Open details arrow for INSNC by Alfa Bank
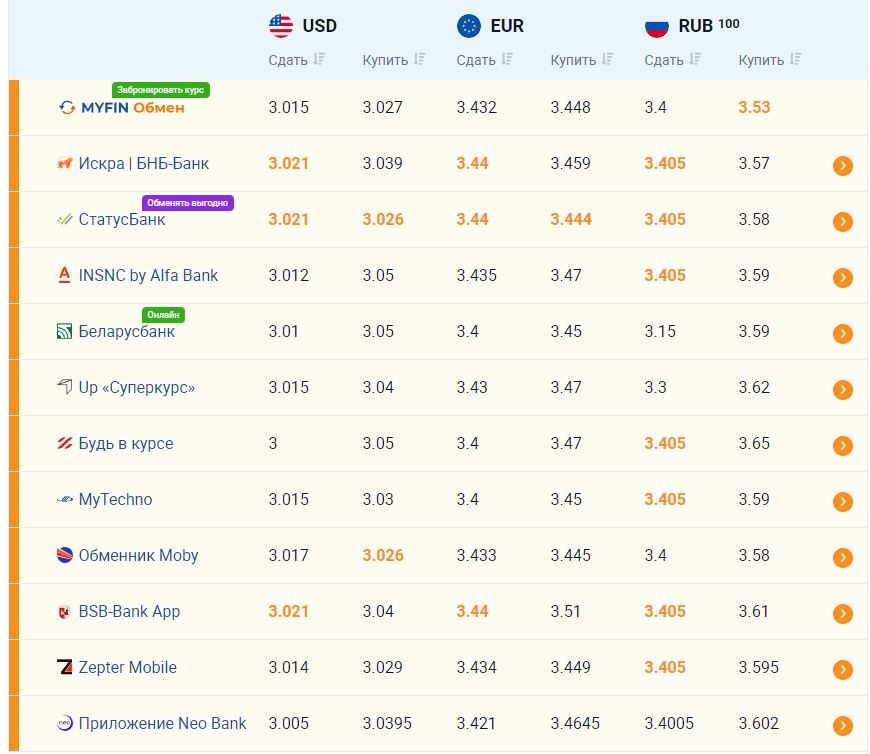Viewport: 870px width, 754px height. (842, 277)
